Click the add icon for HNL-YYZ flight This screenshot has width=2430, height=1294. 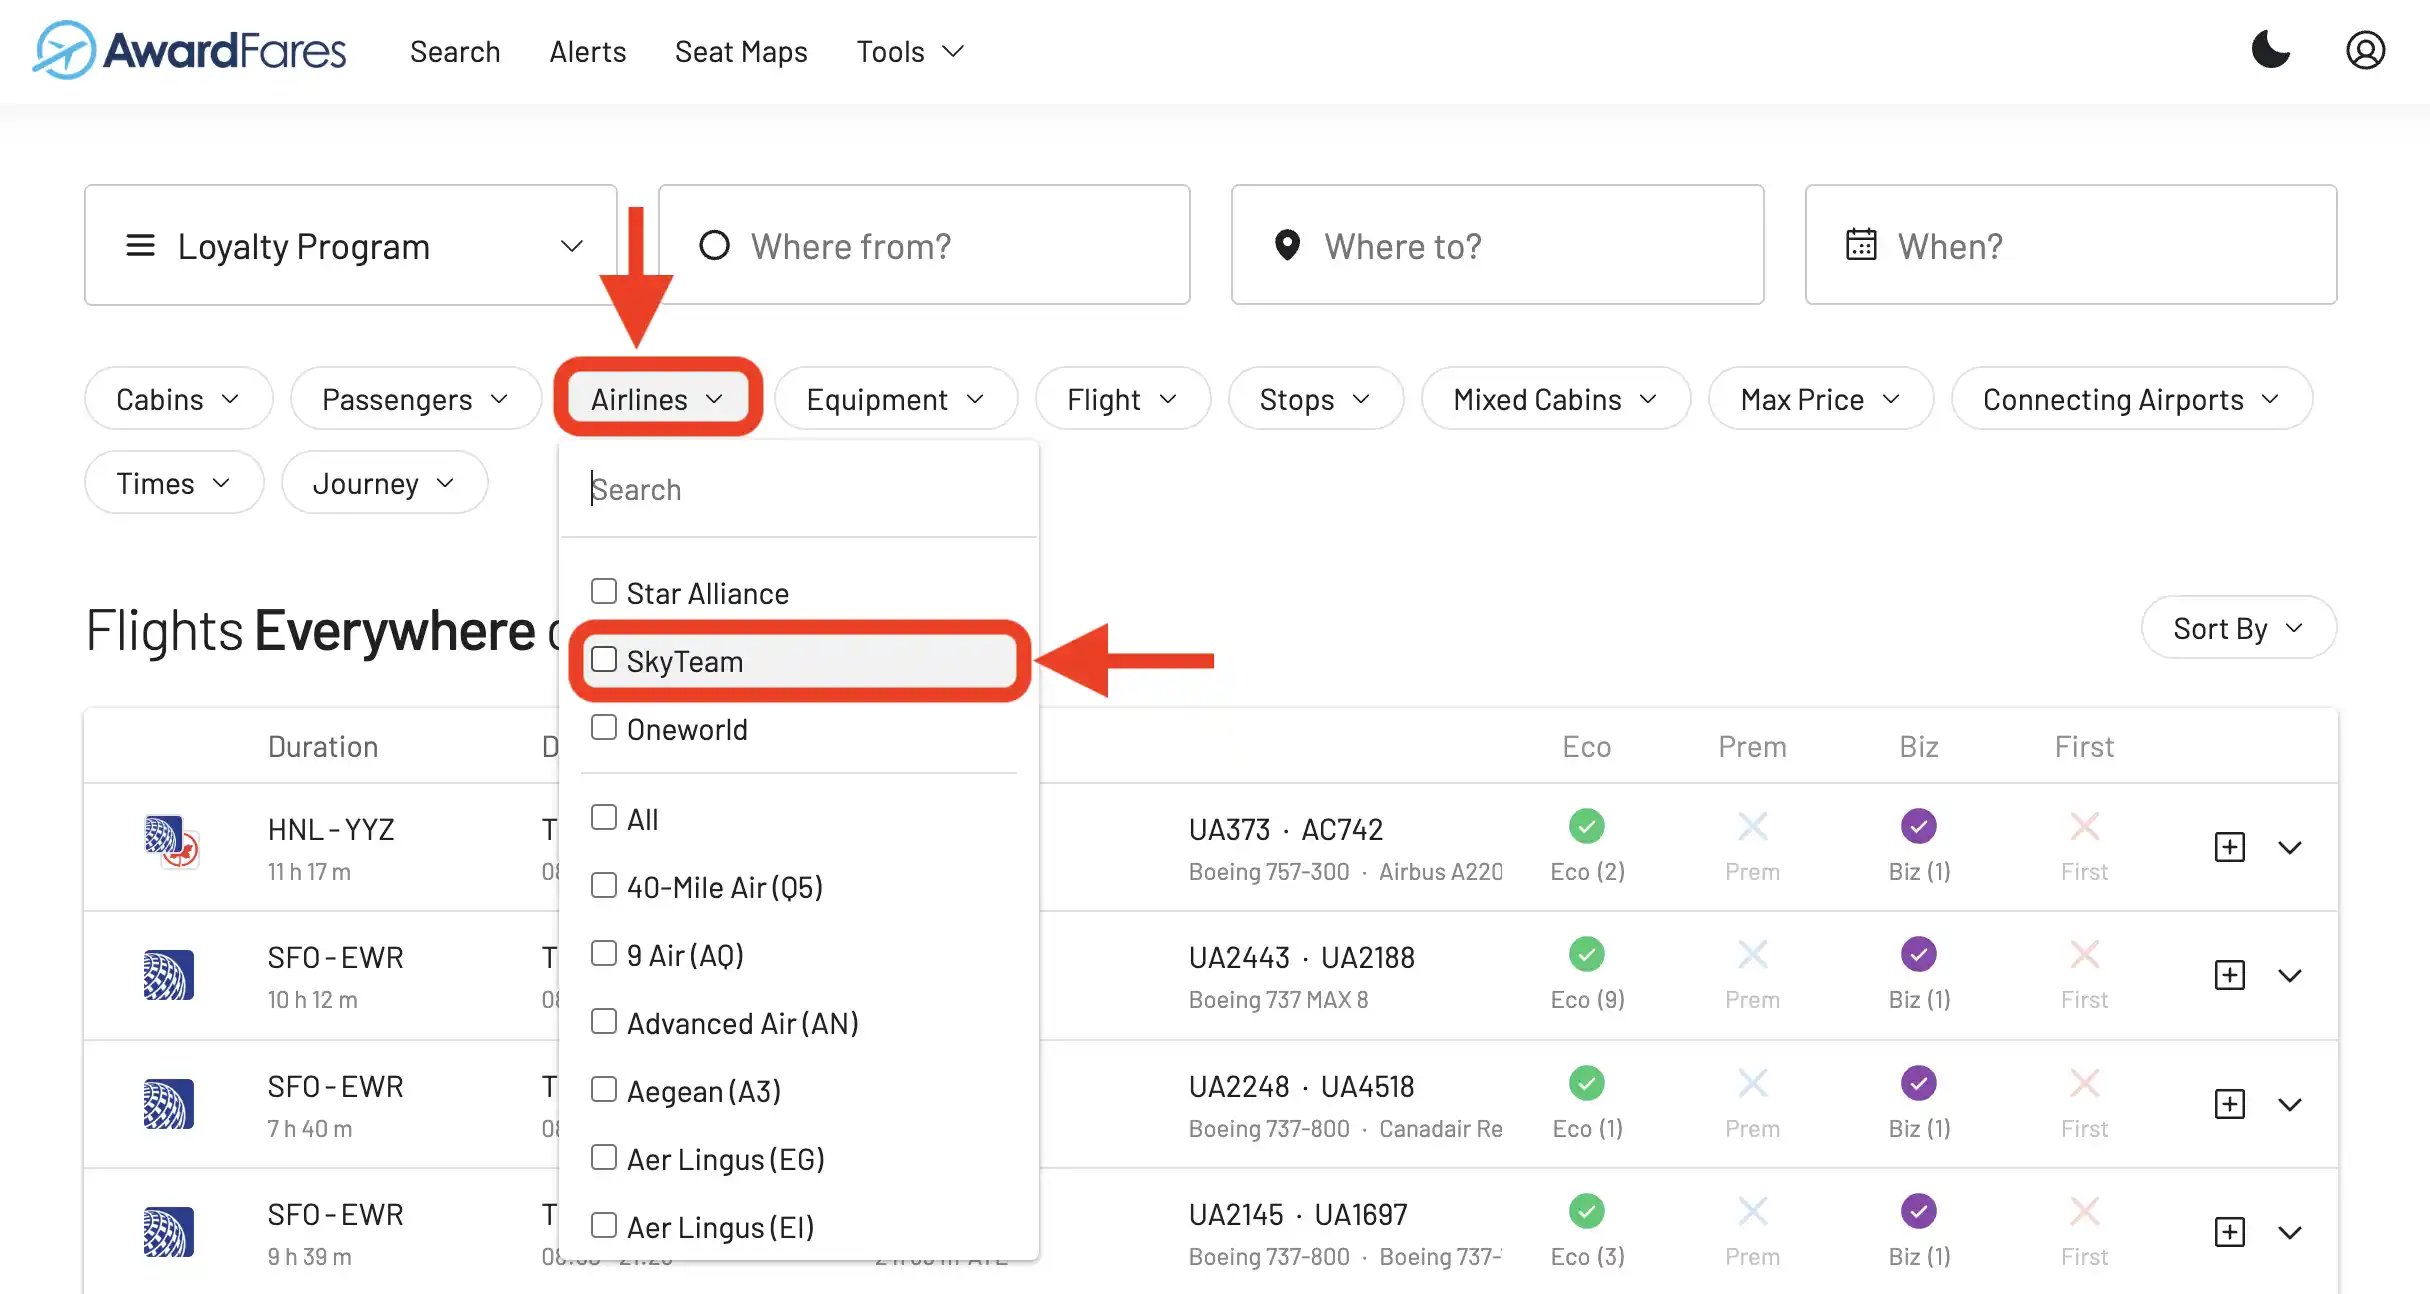[2229, 847]
